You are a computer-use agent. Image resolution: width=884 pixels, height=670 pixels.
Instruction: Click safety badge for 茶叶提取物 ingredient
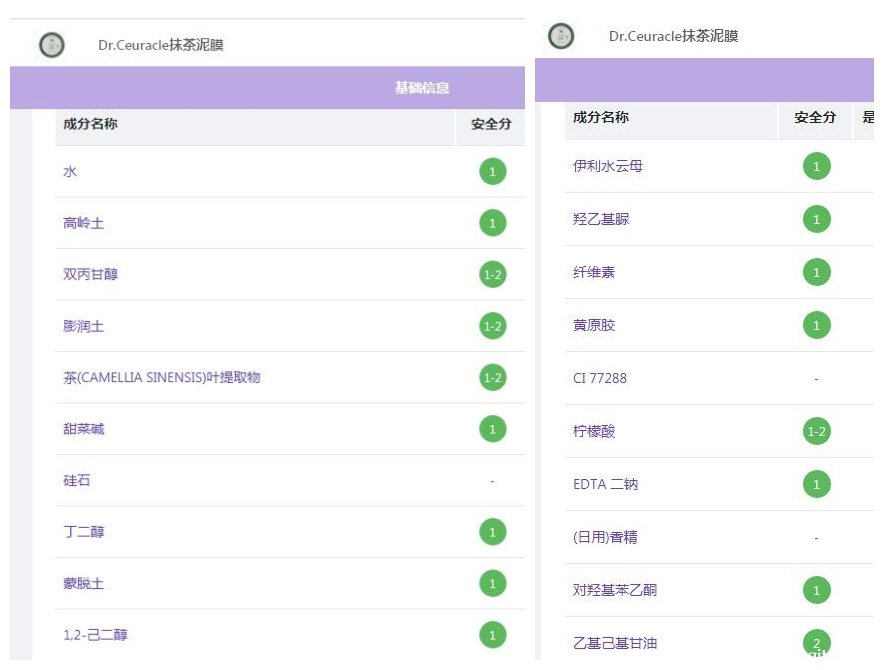point(492,377)
